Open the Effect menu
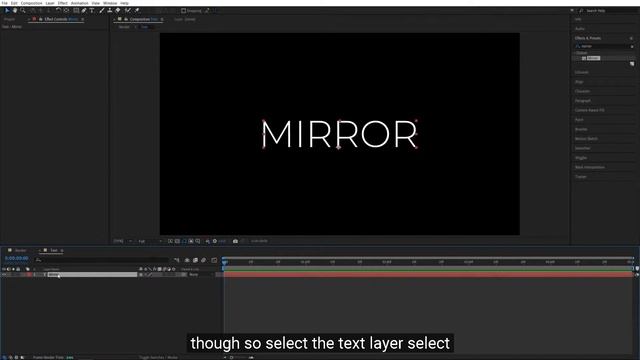 62,3
